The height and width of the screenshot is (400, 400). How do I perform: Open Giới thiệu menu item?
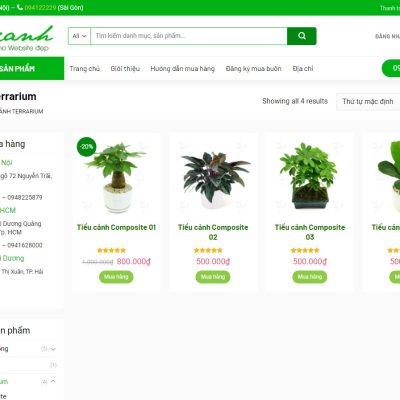click(x=125, y=69)
